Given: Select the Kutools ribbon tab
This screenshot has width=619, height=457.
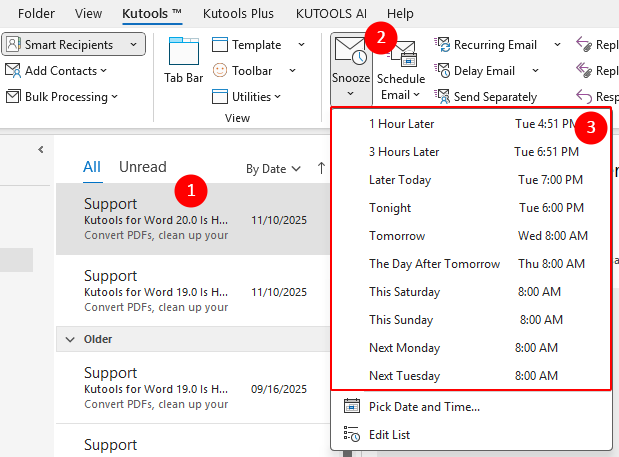Looking at the screenshot, I should (x=152, y=13).
